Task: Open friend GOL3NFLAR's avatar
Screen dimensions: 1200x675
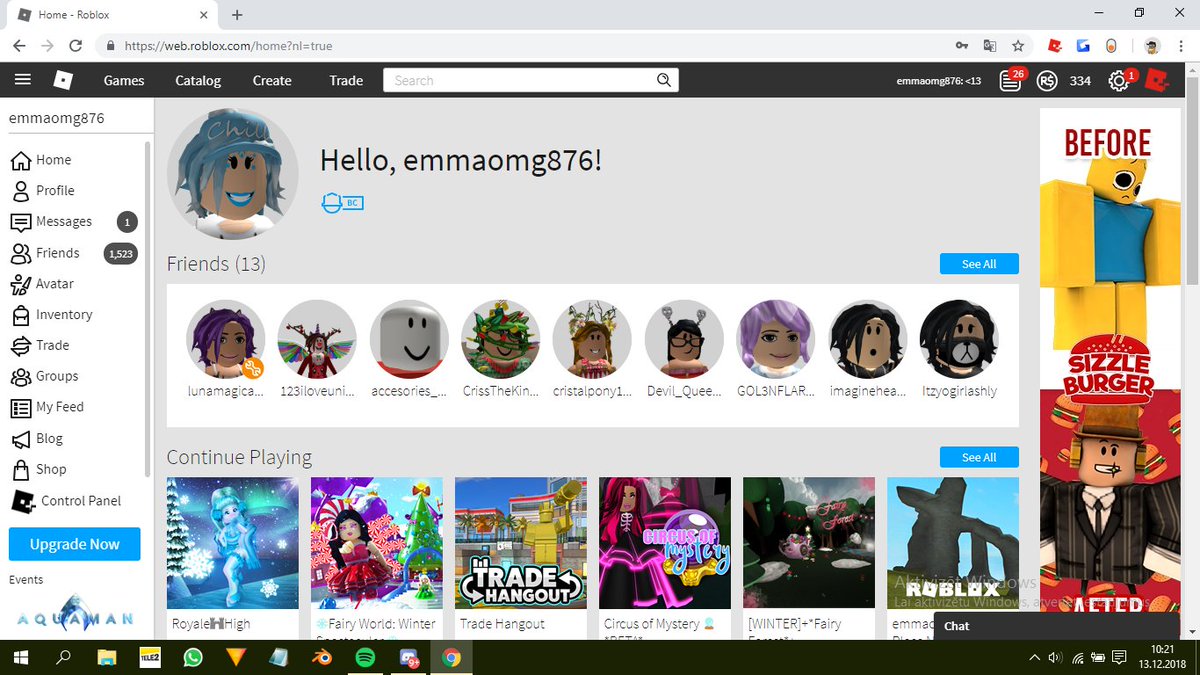Action: tap(777, 339)
